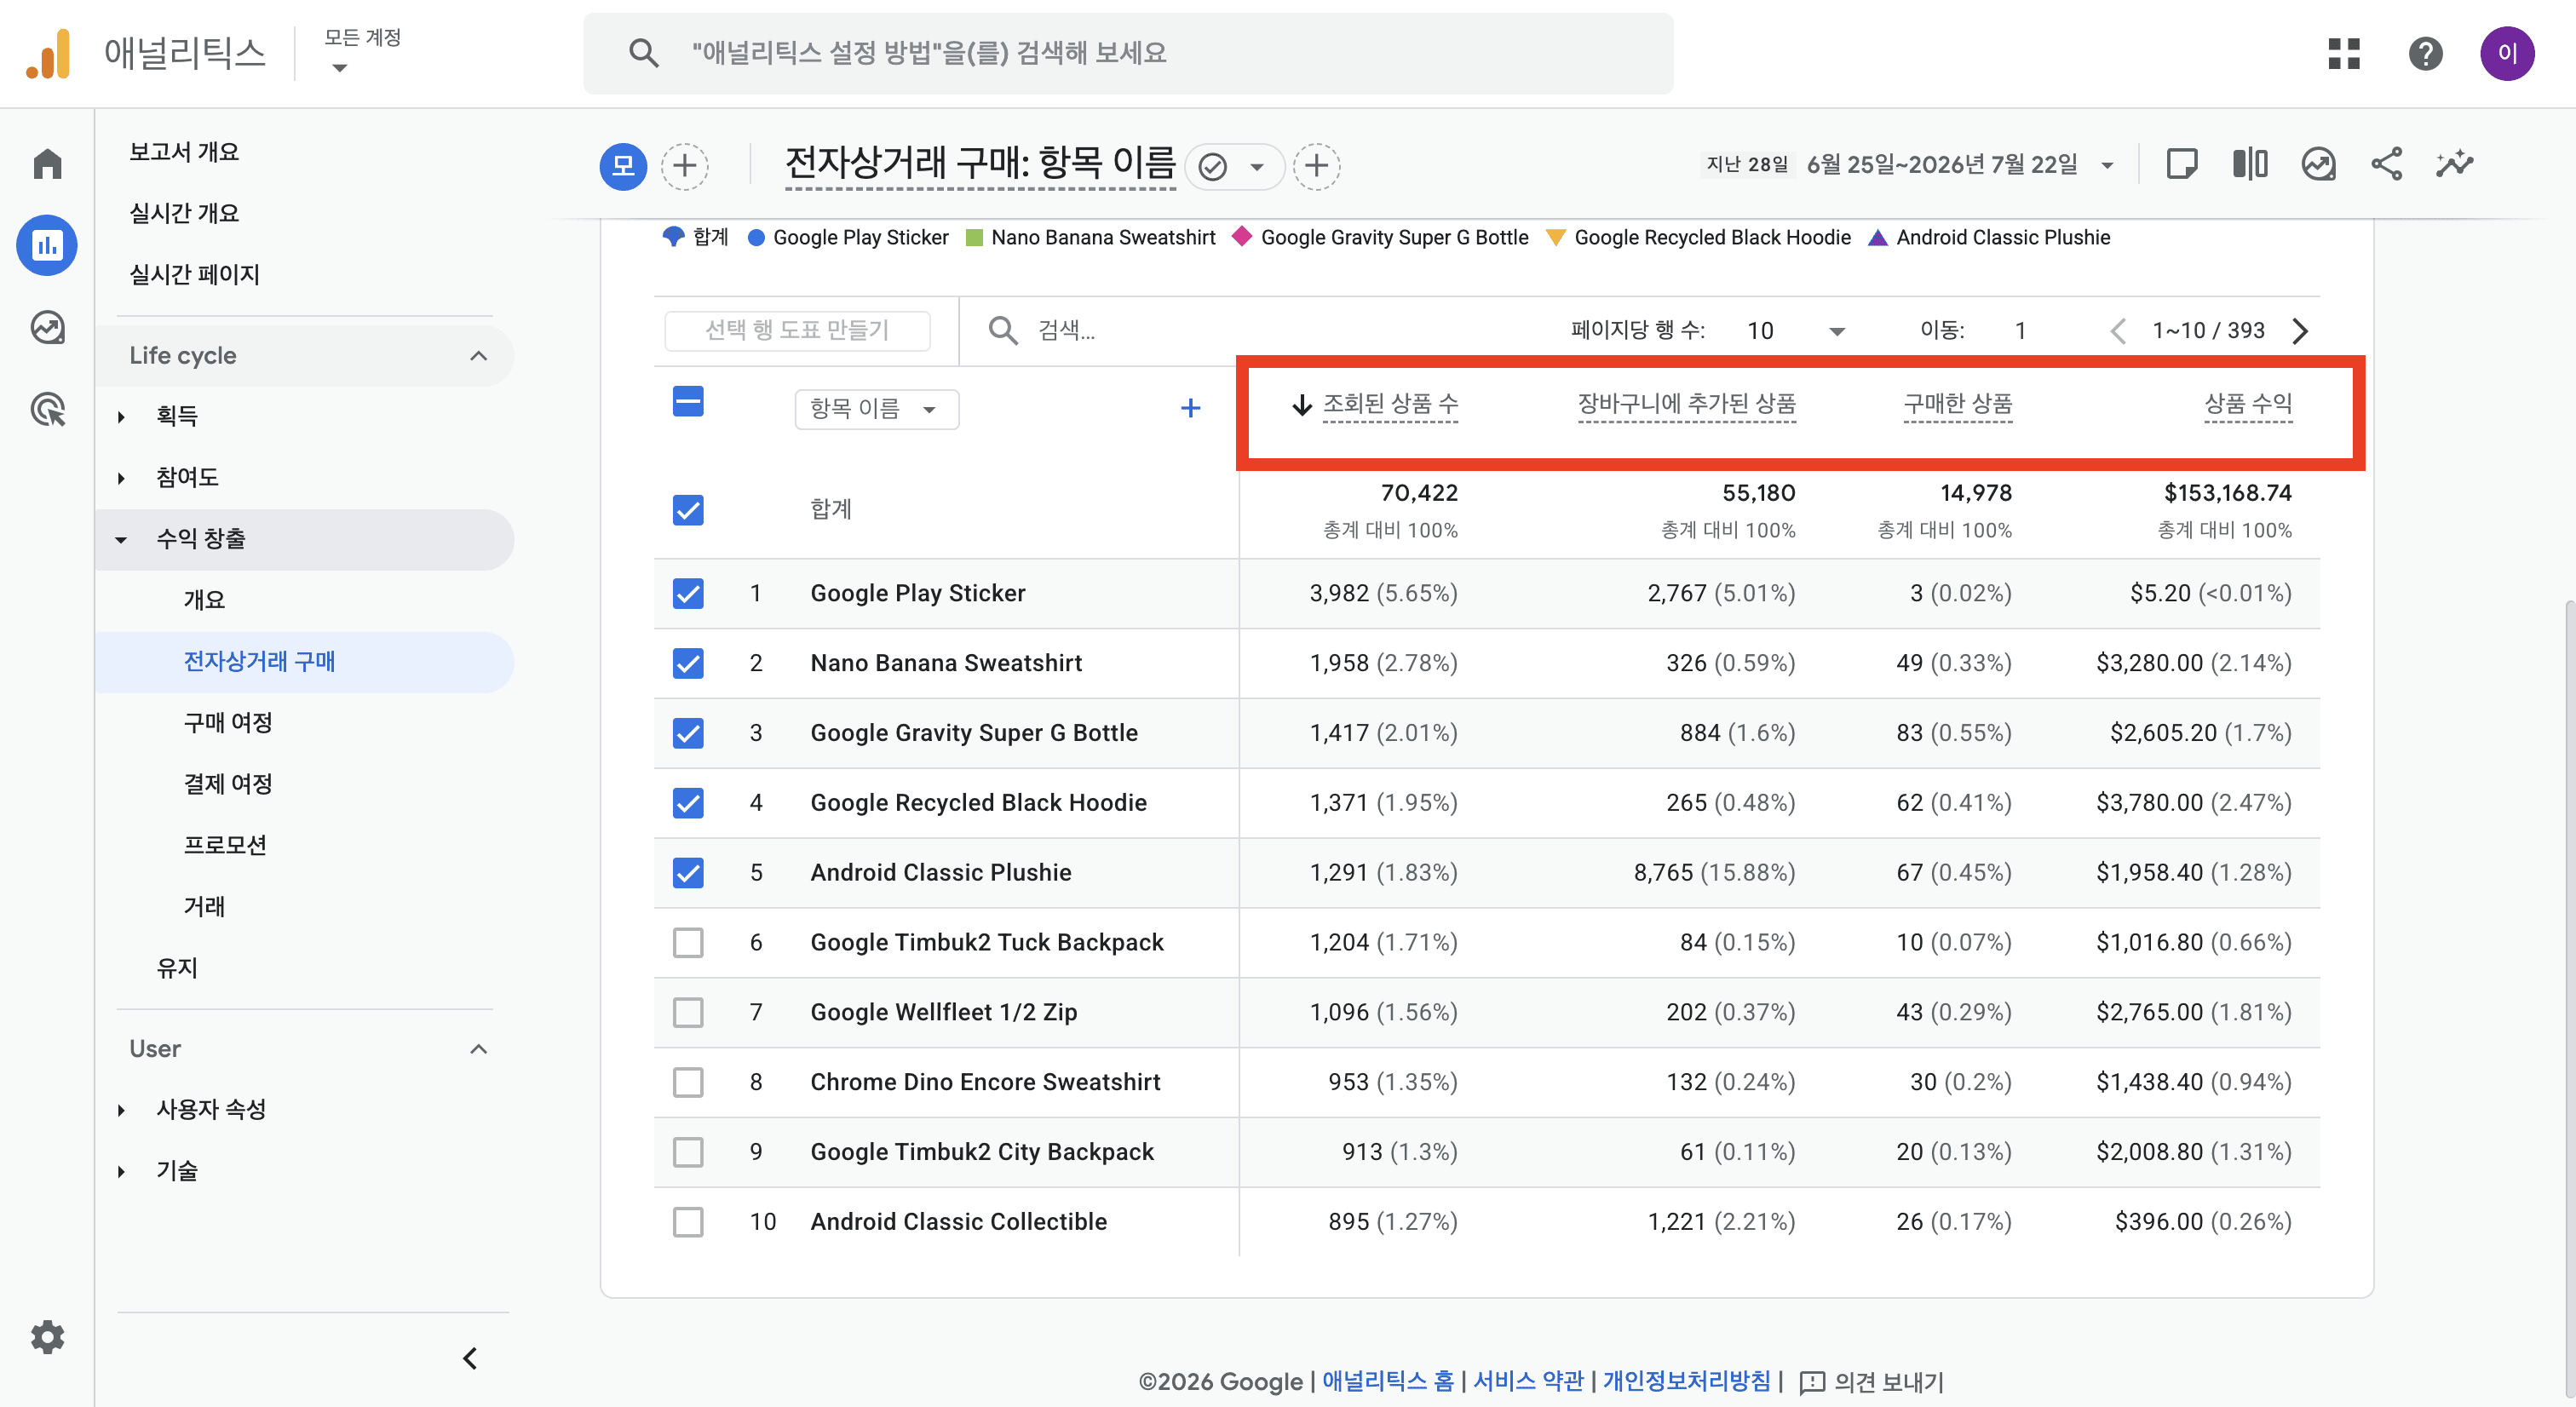The image size is (2576, 1407).
Task: Expand the 참여도 menu group
Action: (121, 478)
